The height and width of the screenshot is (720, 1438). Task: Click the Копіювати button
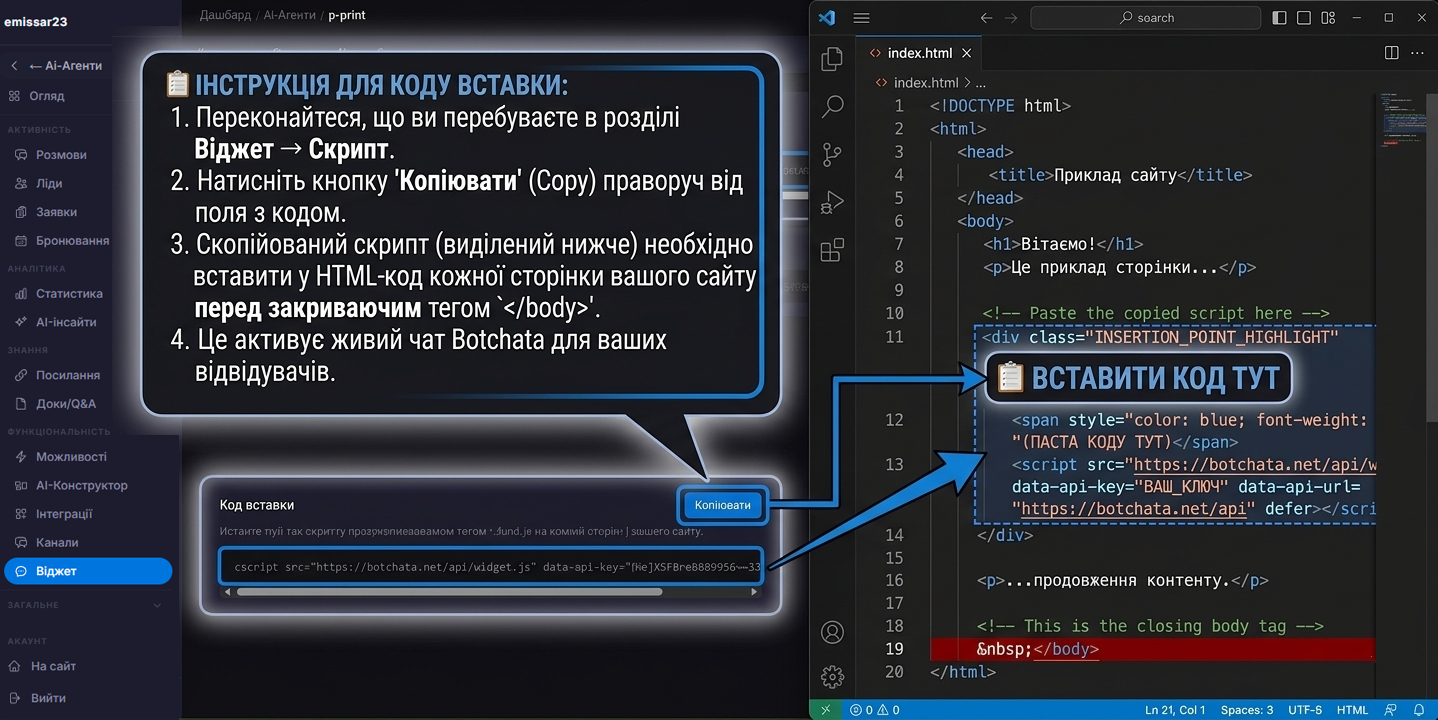[722, 505]
